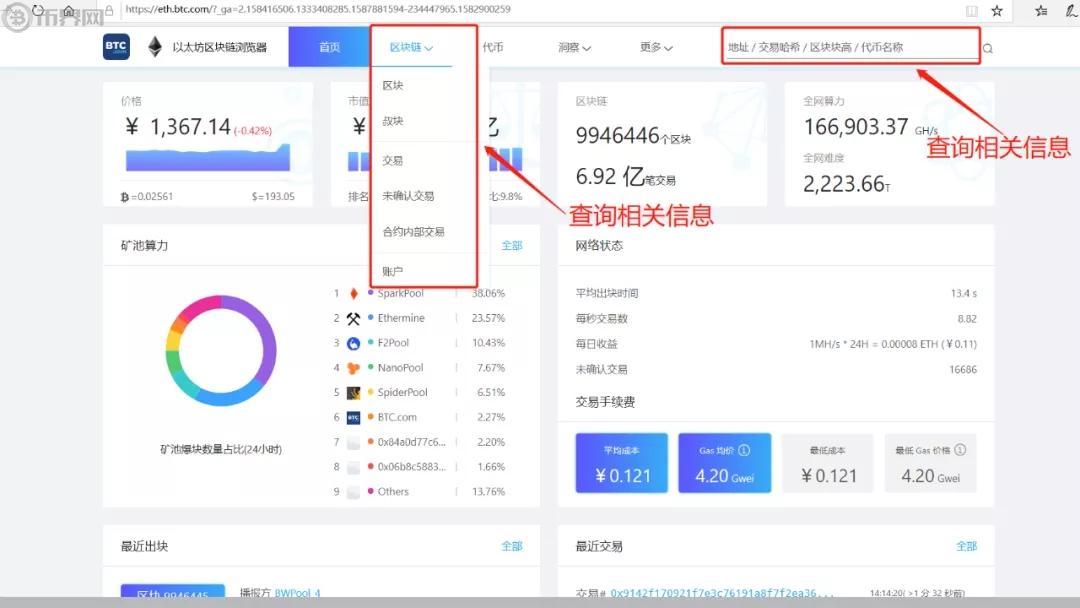
Task: Select 合约内部交易 from the dropdown
Action: (413, 231)
